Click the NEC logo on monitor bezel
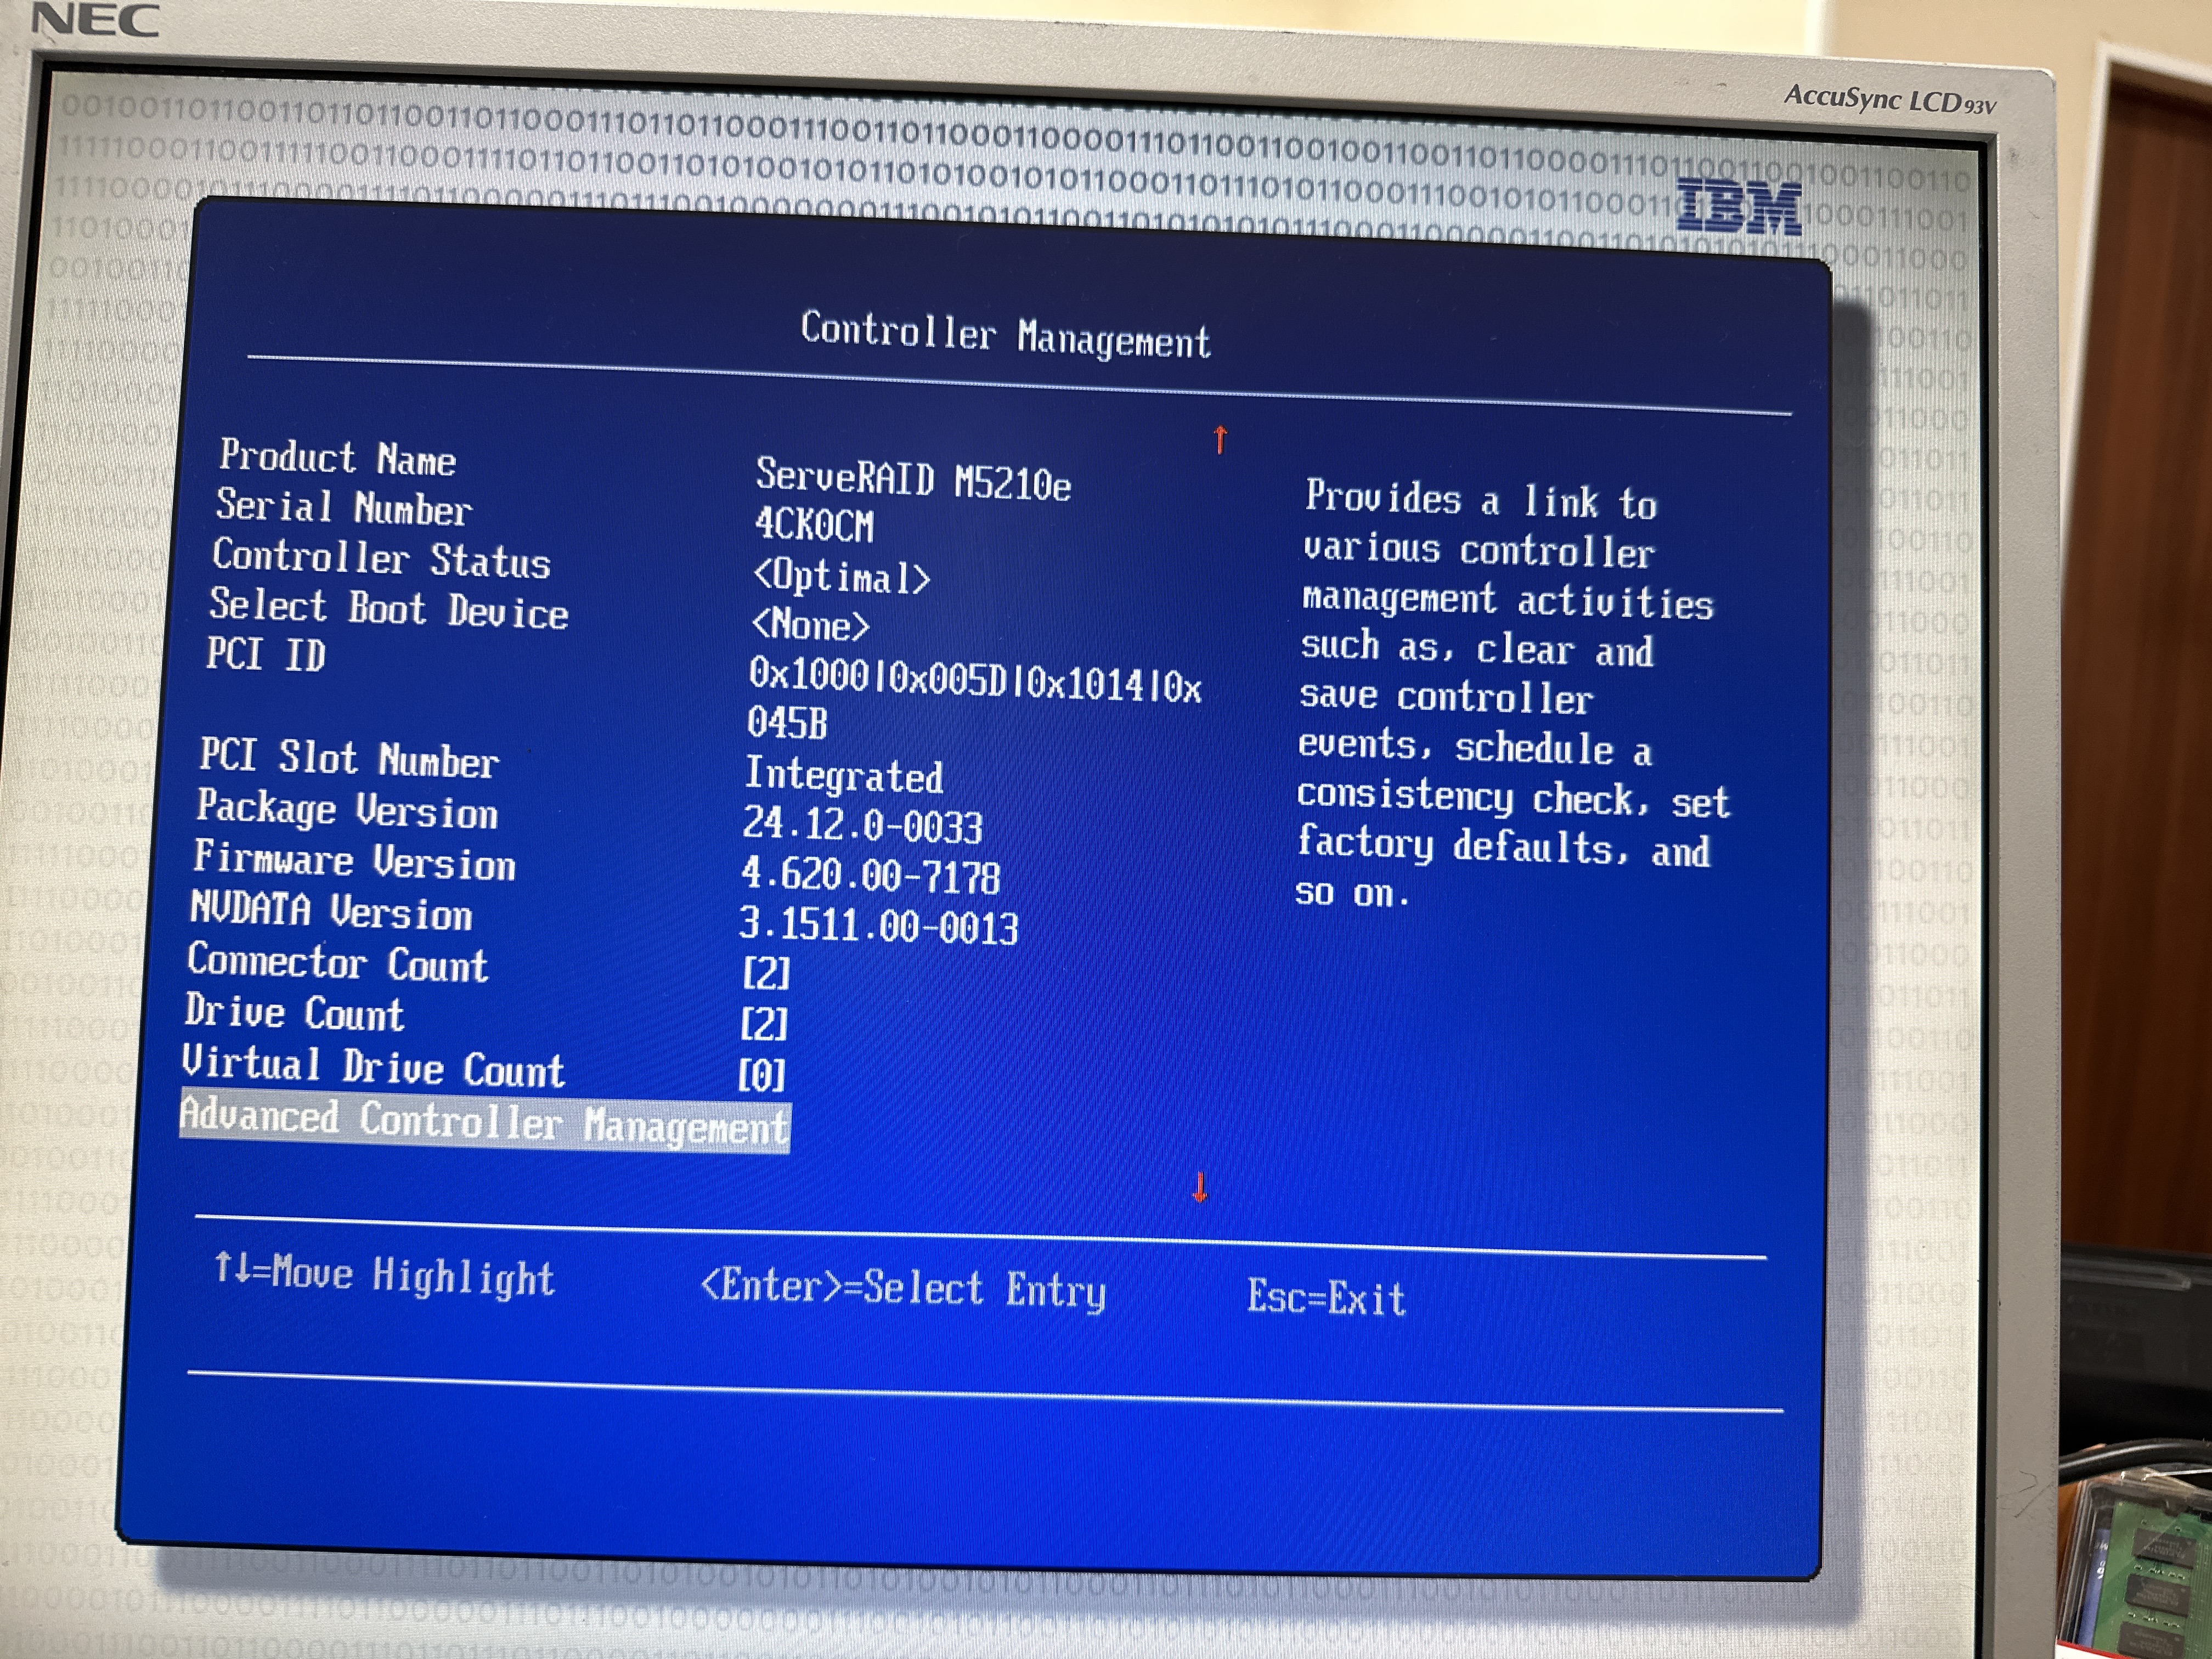Screen dimensions: 2212x1659 pyautogui.click(x=96, y=20)
